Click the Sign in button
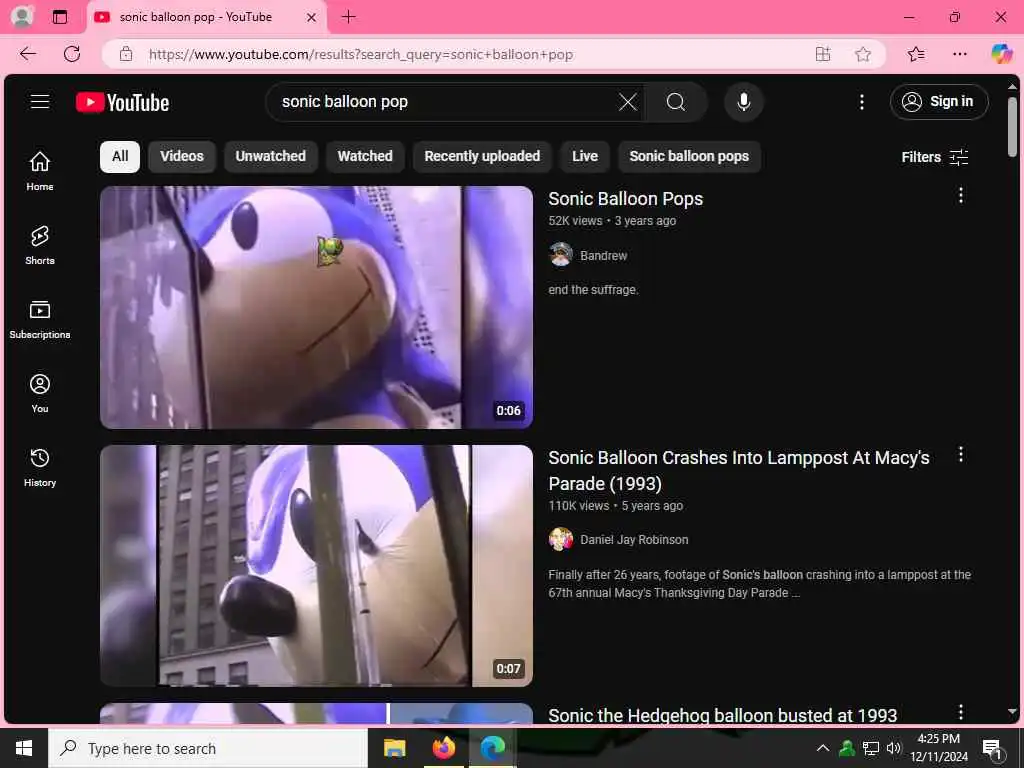 (x=939, y=102)
